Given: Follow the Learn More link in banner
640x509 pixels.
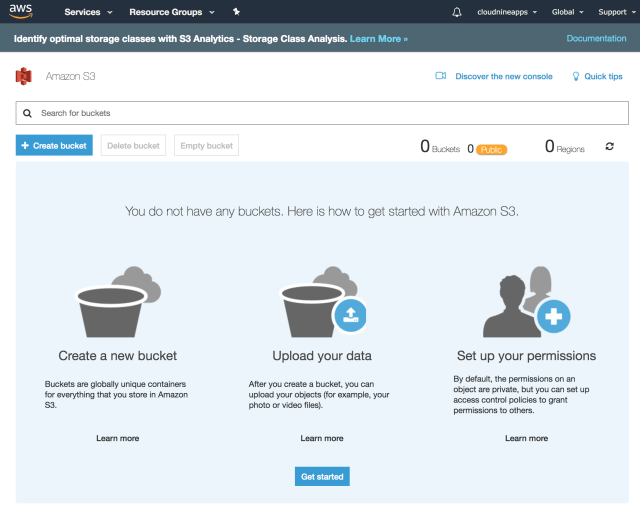Looking at the screenshot, I should click(379, 39).
